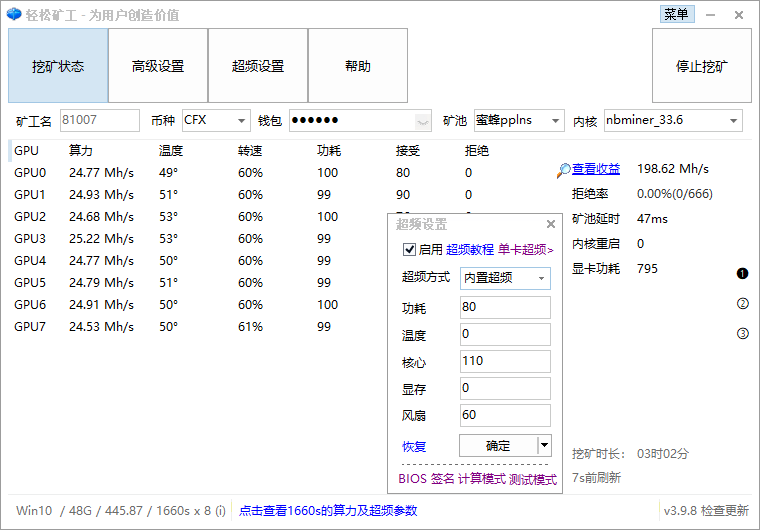This screenshot has width=760, height=530.
Task: Open the 菜单 menu
Action: tap(676, 14)
